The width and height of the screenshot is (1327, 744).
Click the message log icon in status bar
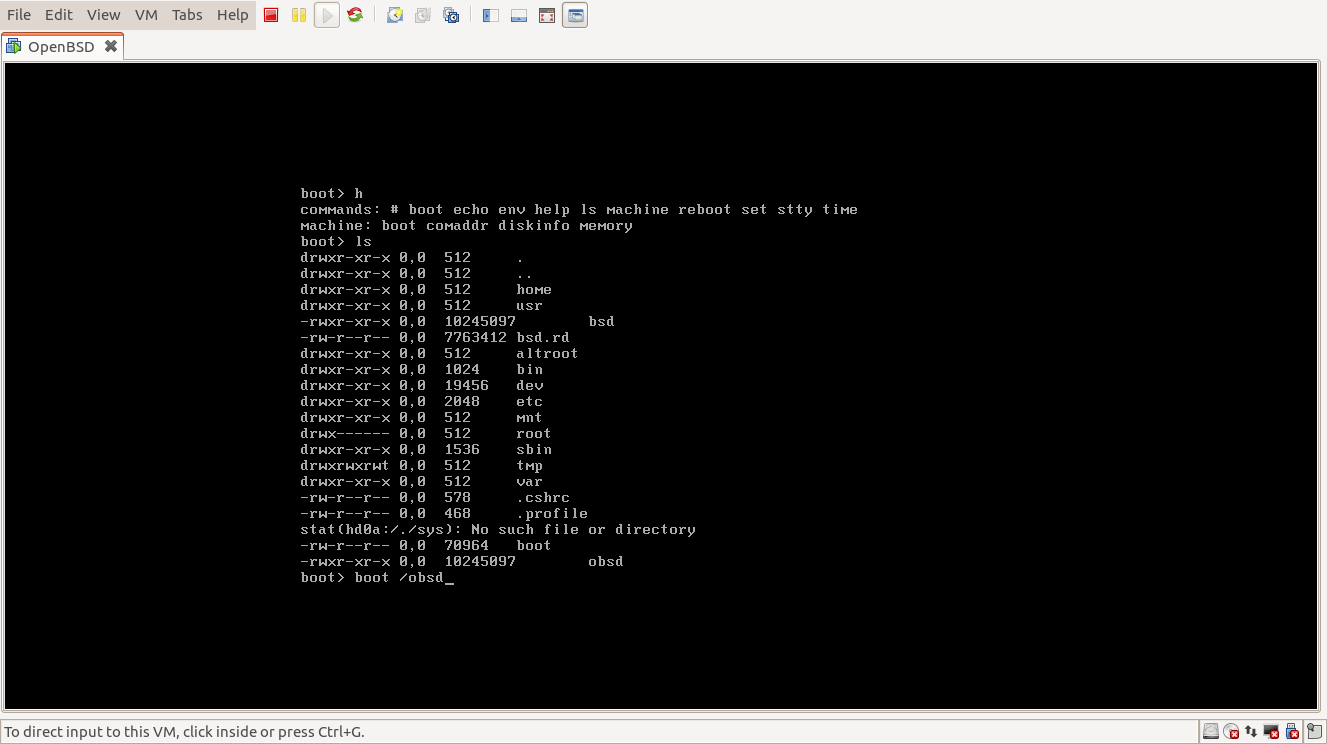[x=1312, y=731]
